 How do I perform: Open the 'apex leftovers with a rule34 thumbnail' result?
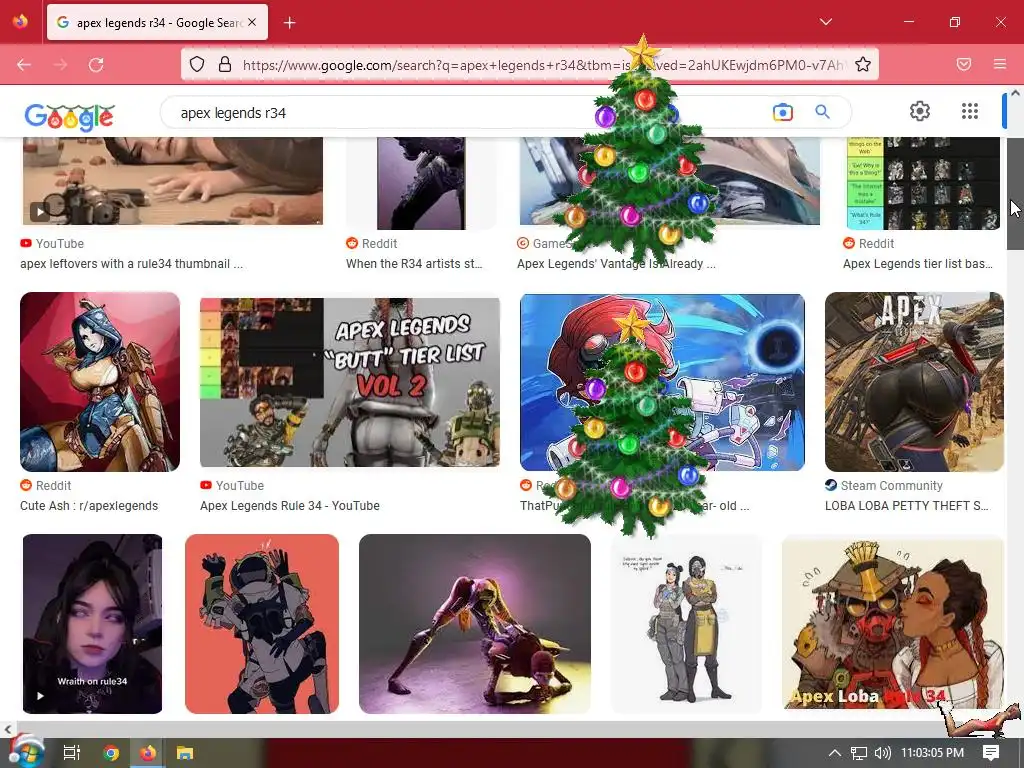131,264
